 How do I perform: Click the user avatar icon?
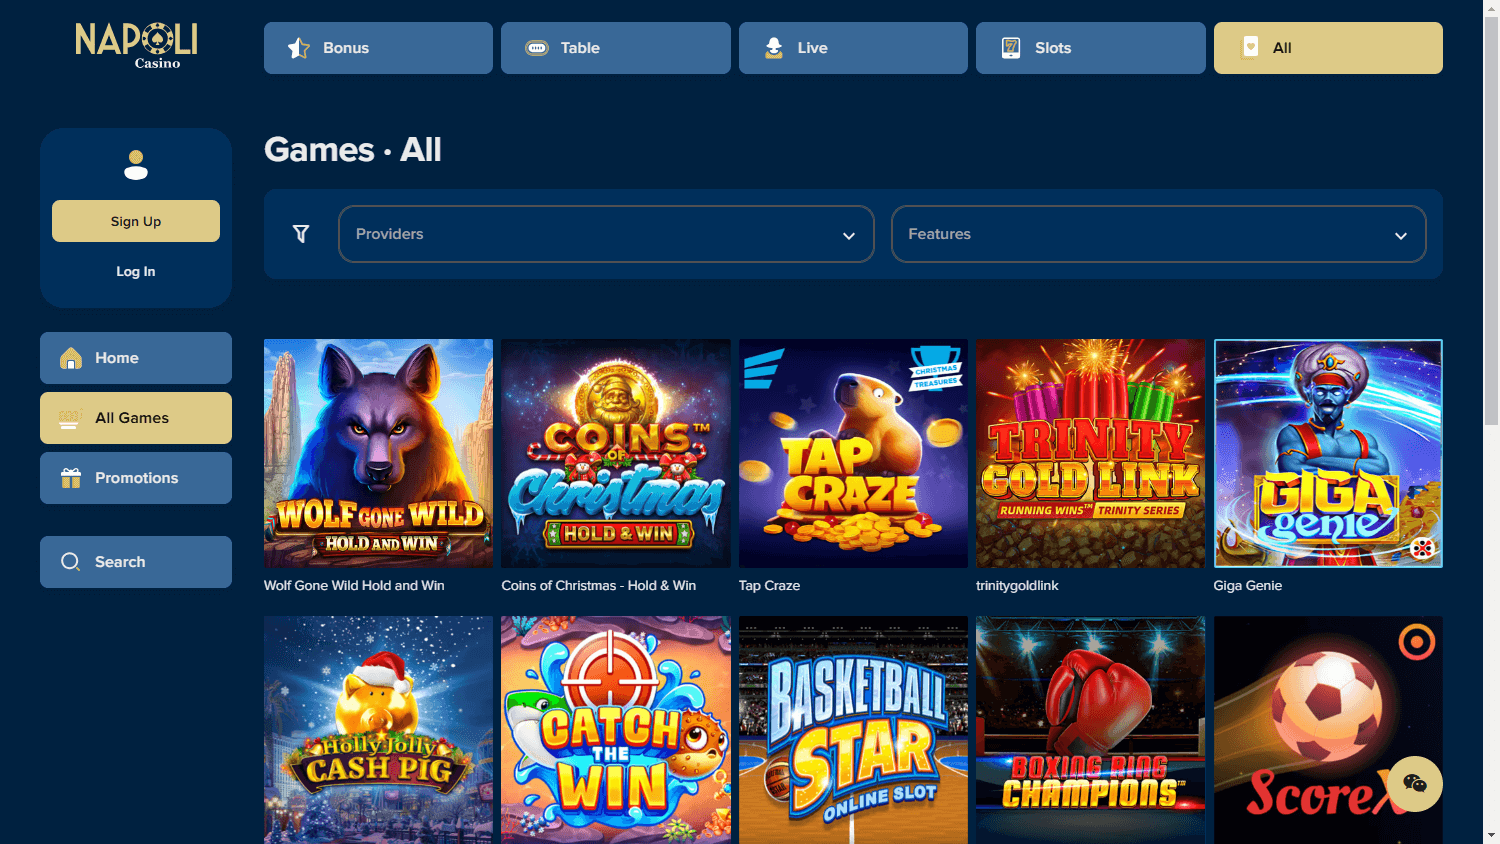136,165
